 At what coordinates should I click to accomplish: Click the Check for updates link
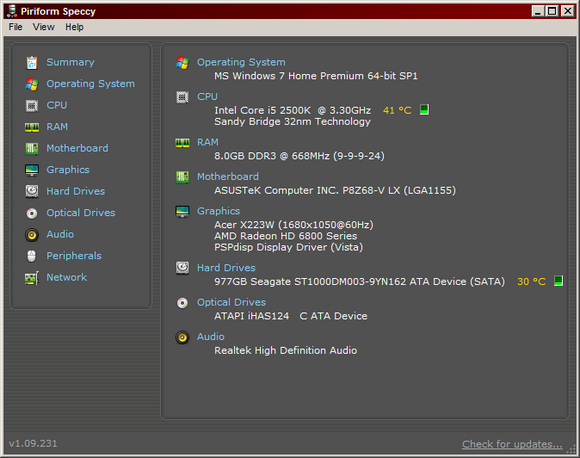click(x=512, y=444)
